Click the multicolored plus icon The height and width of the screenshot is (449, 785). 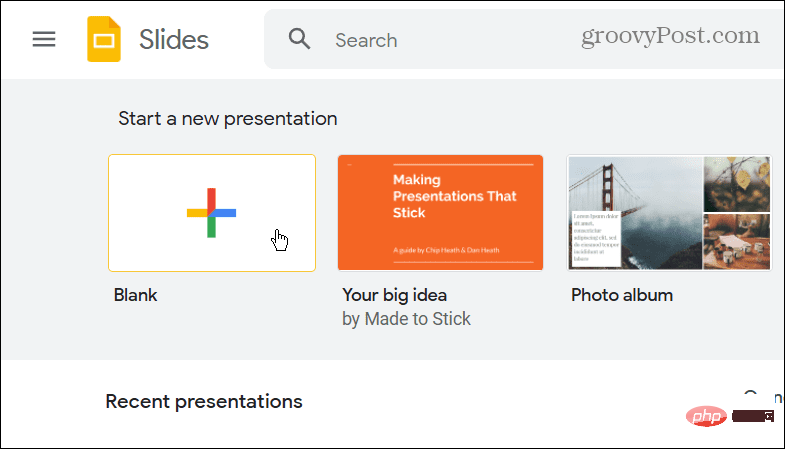211,213
